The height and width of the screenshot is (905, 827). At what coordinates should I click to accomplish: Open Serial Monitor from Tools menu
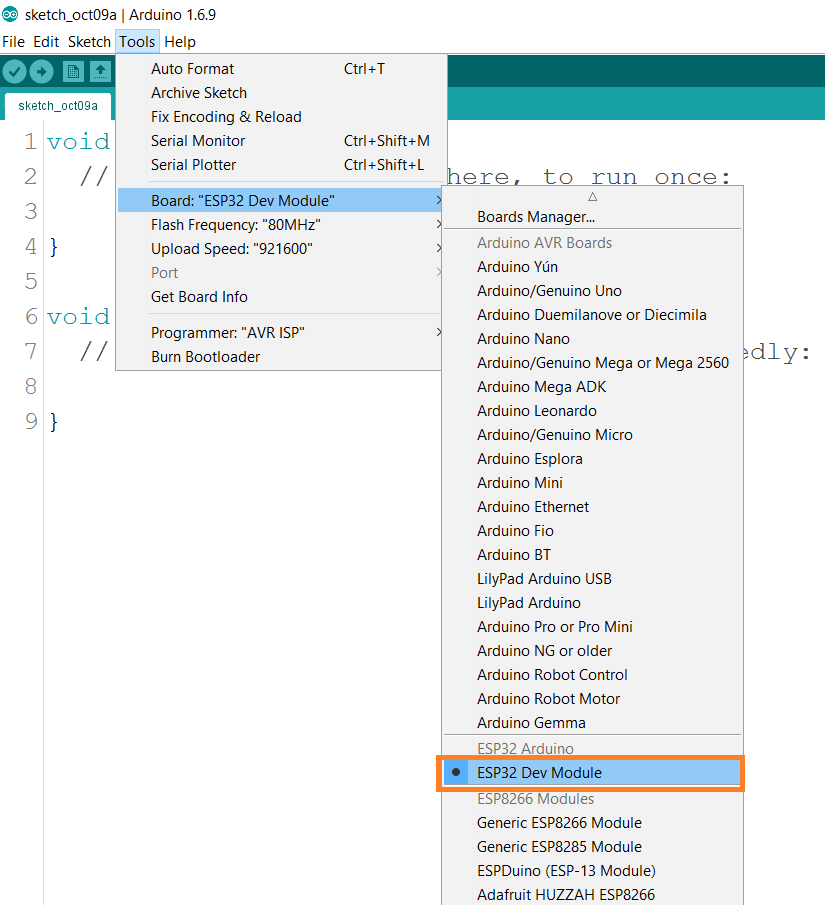tap(280, 141)
